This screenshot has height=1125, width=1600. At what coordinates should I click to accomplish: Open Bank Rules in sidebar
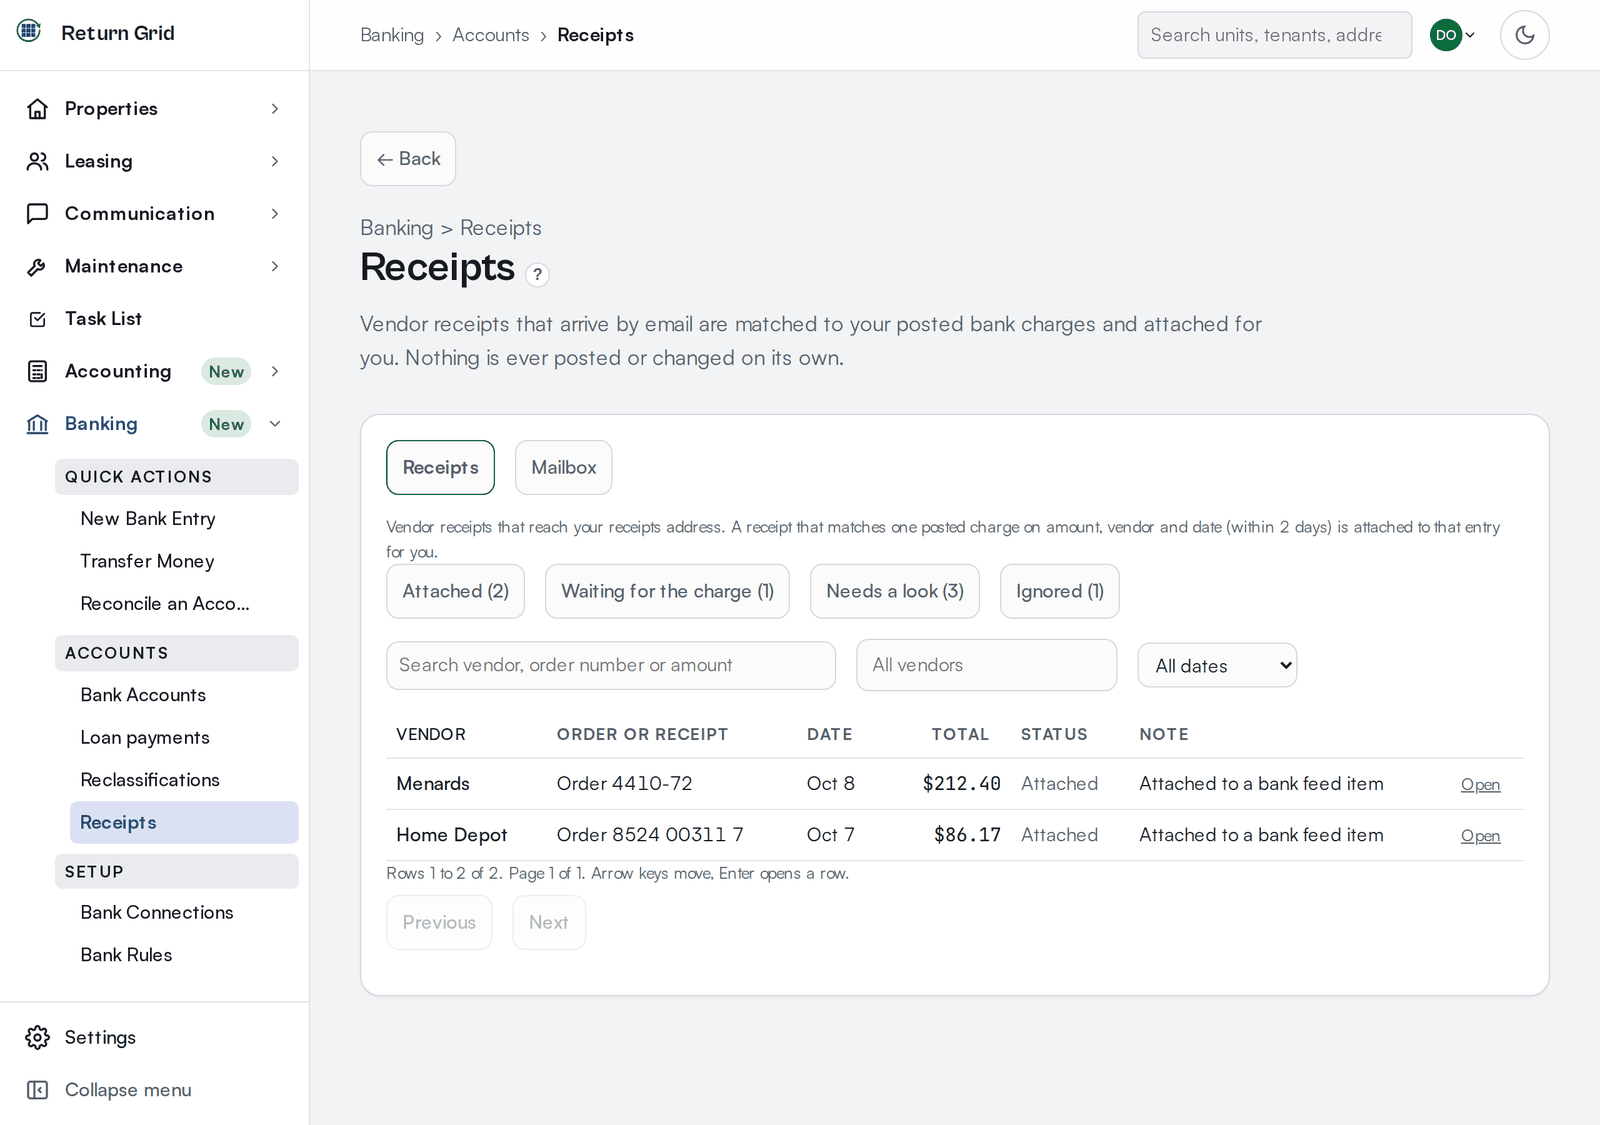pyautogui.click(x=126, y=955)
